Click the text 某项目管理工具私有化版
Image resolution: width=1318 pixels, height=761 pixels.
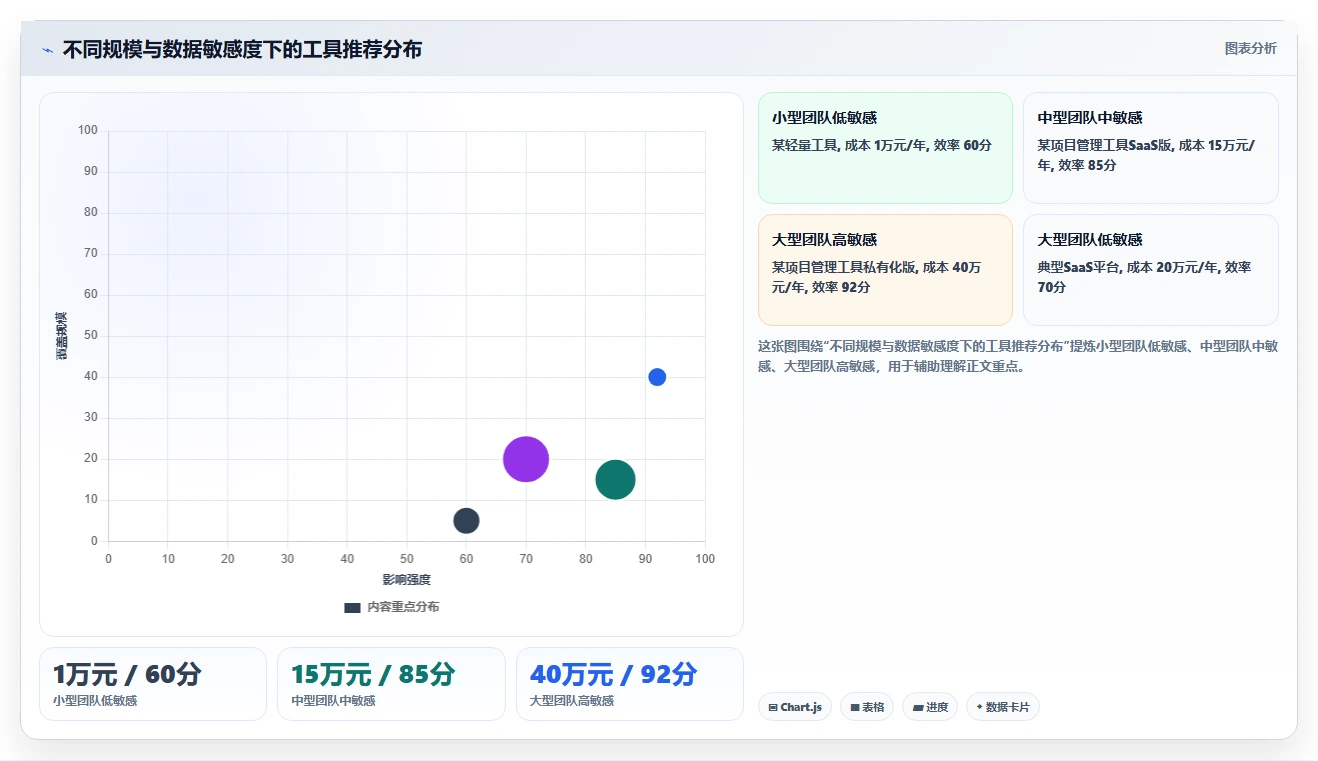[x=843, y=267]
